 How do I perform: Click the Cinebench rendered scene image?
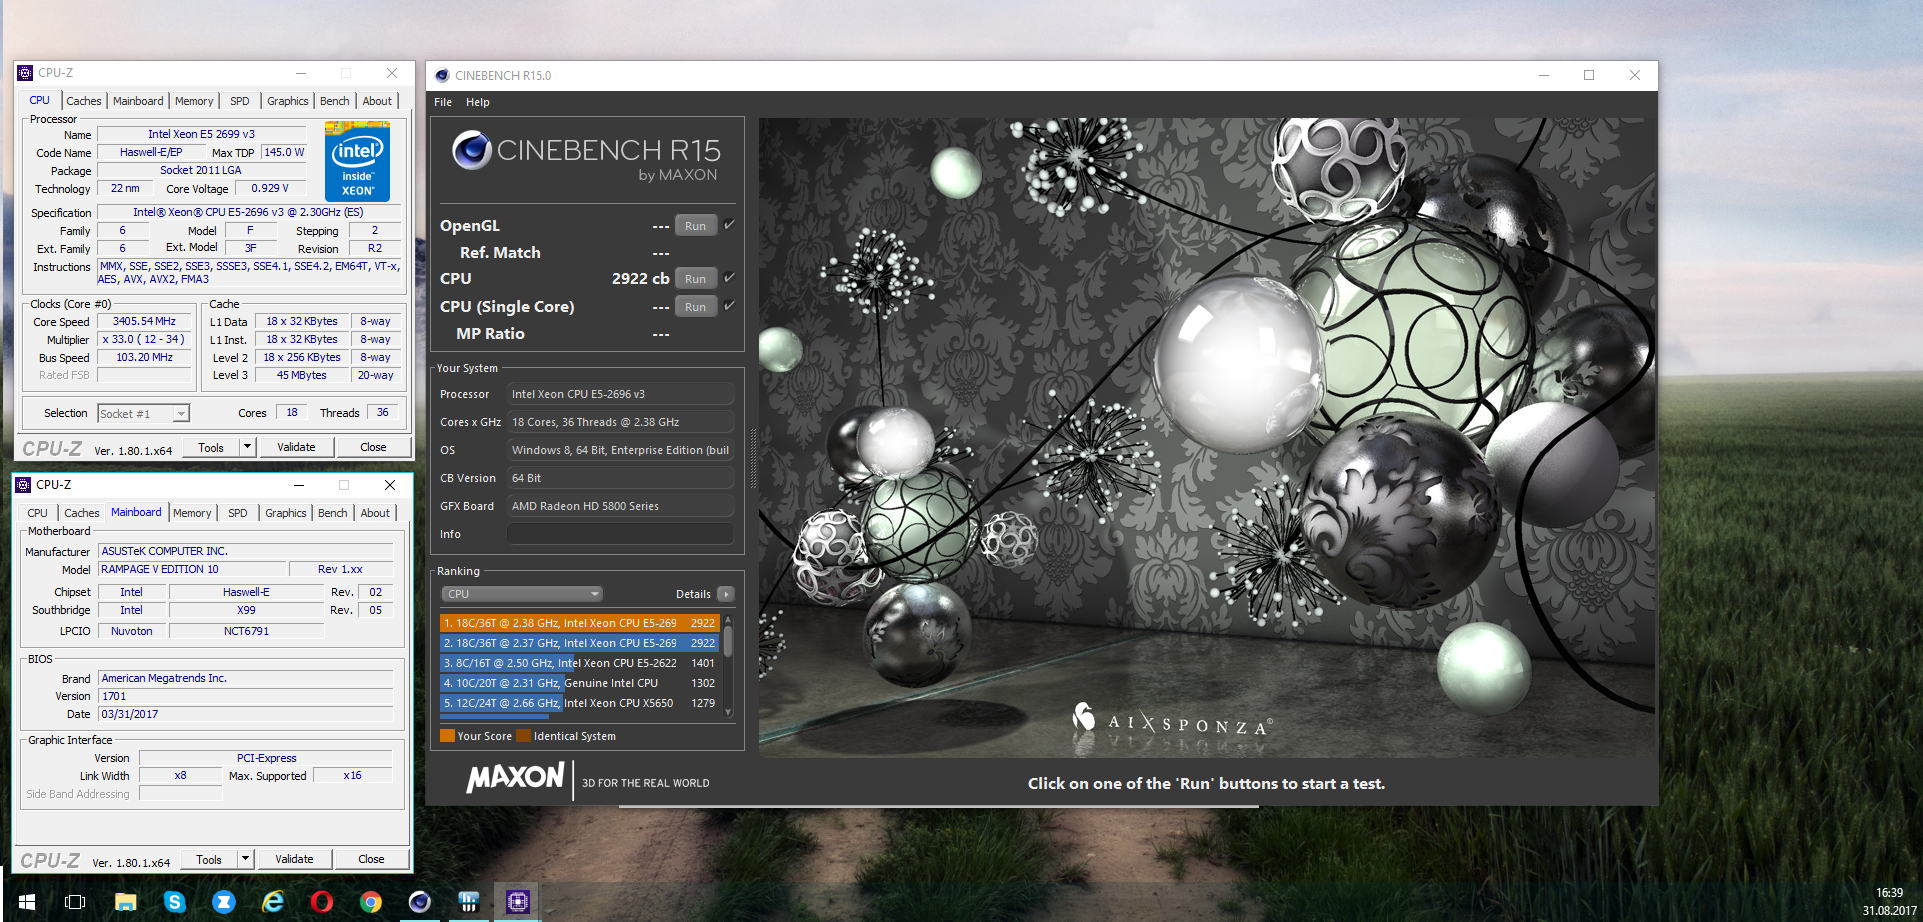click(1206, 437)
